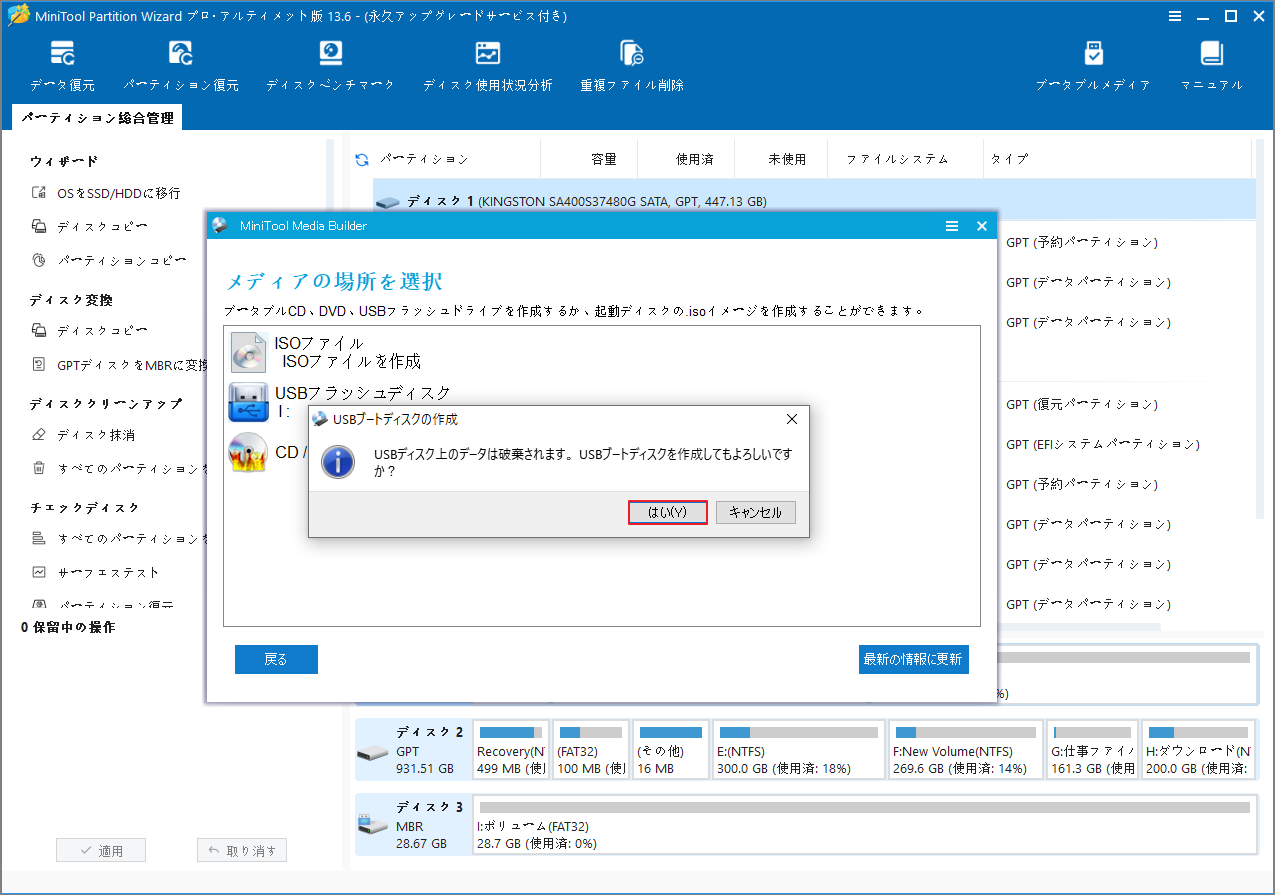Open the データ復元 tool icon
This screenshot has width=1275, height=895.
pyautogui.click(x=63, y=54)
